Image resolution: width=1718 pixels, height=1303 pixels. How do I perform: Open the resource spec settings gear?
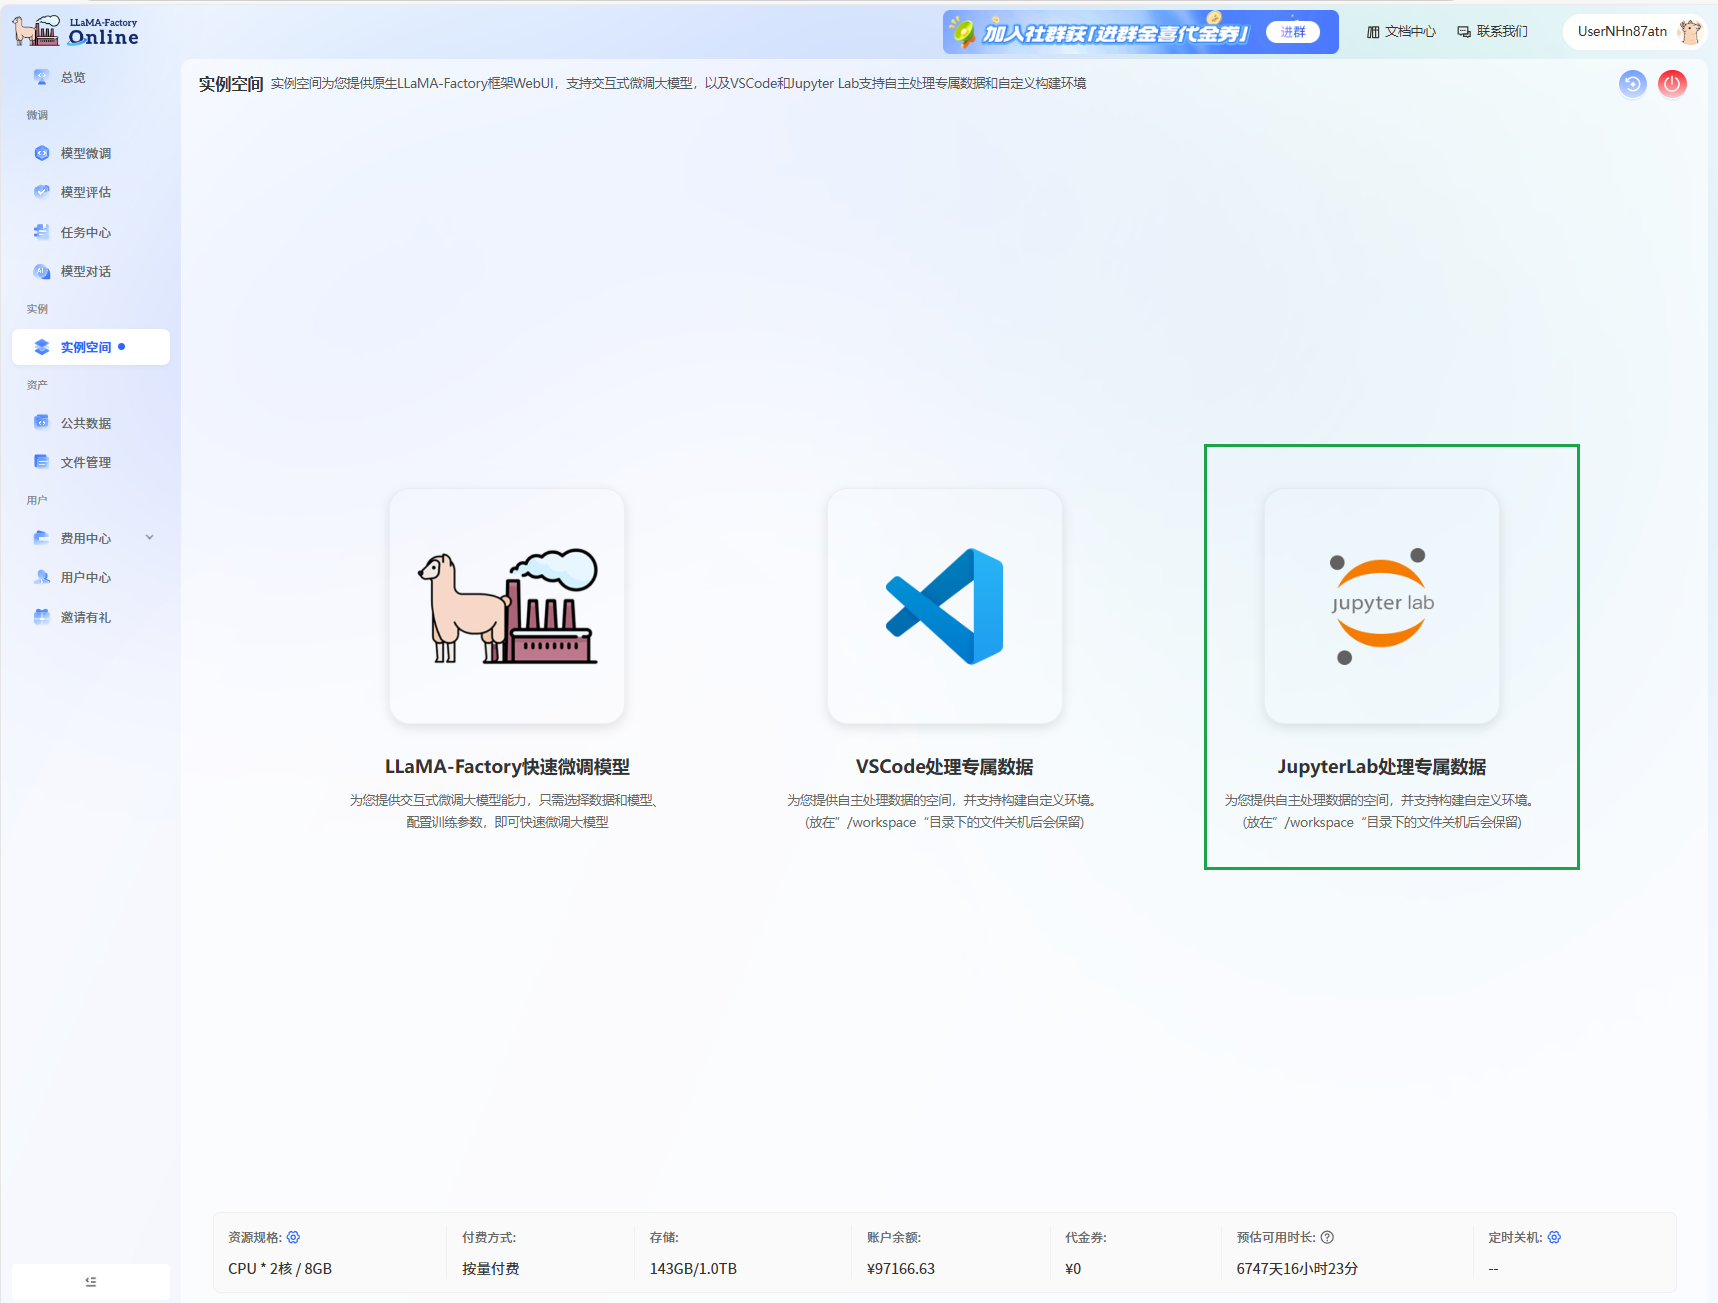coord(294,1237)
